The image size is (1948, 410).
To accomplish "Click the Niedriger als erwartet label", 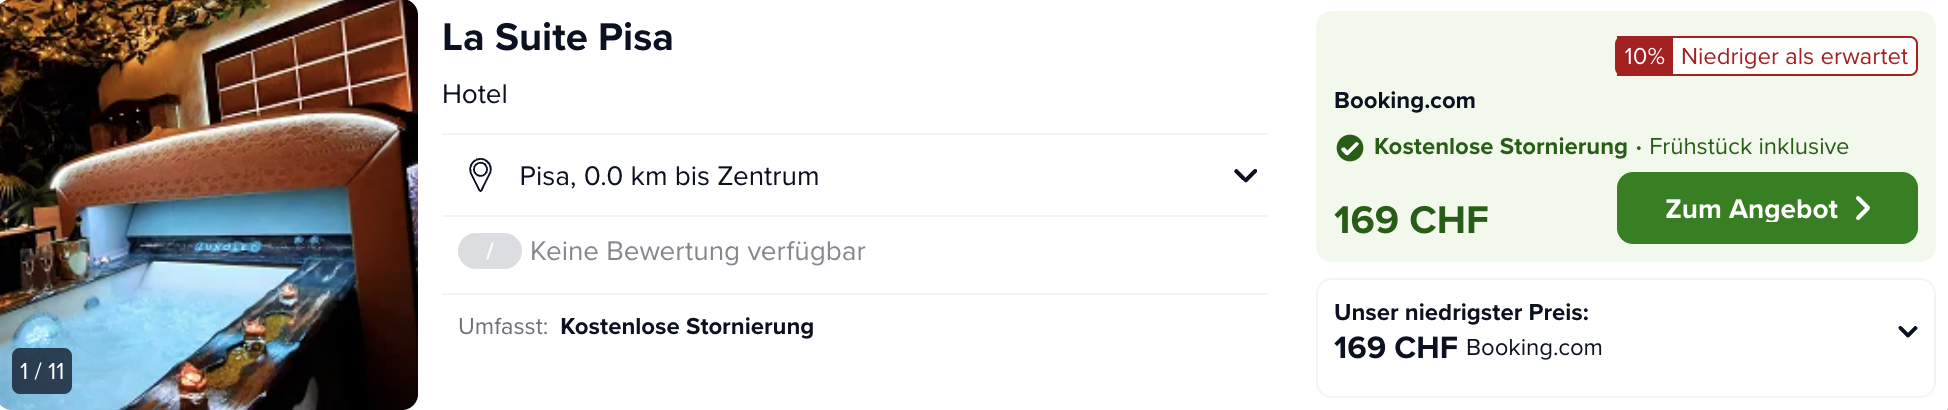I will (x=1794, y=56).
